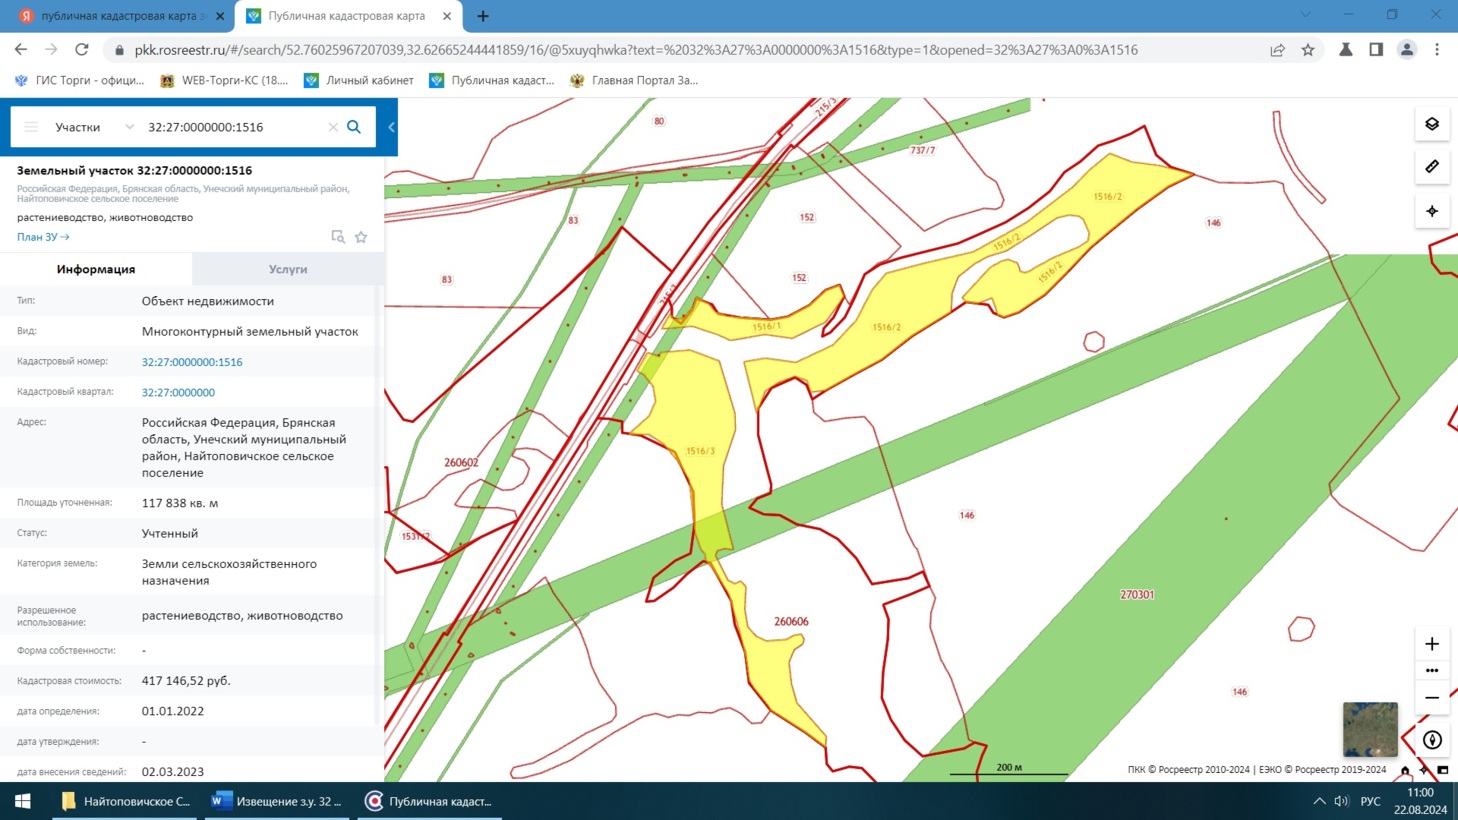This screenshot has height=820, width=1458.
Task: Open the Word document in taskbar
Action: pyautogui.click(x=277, y=801)
